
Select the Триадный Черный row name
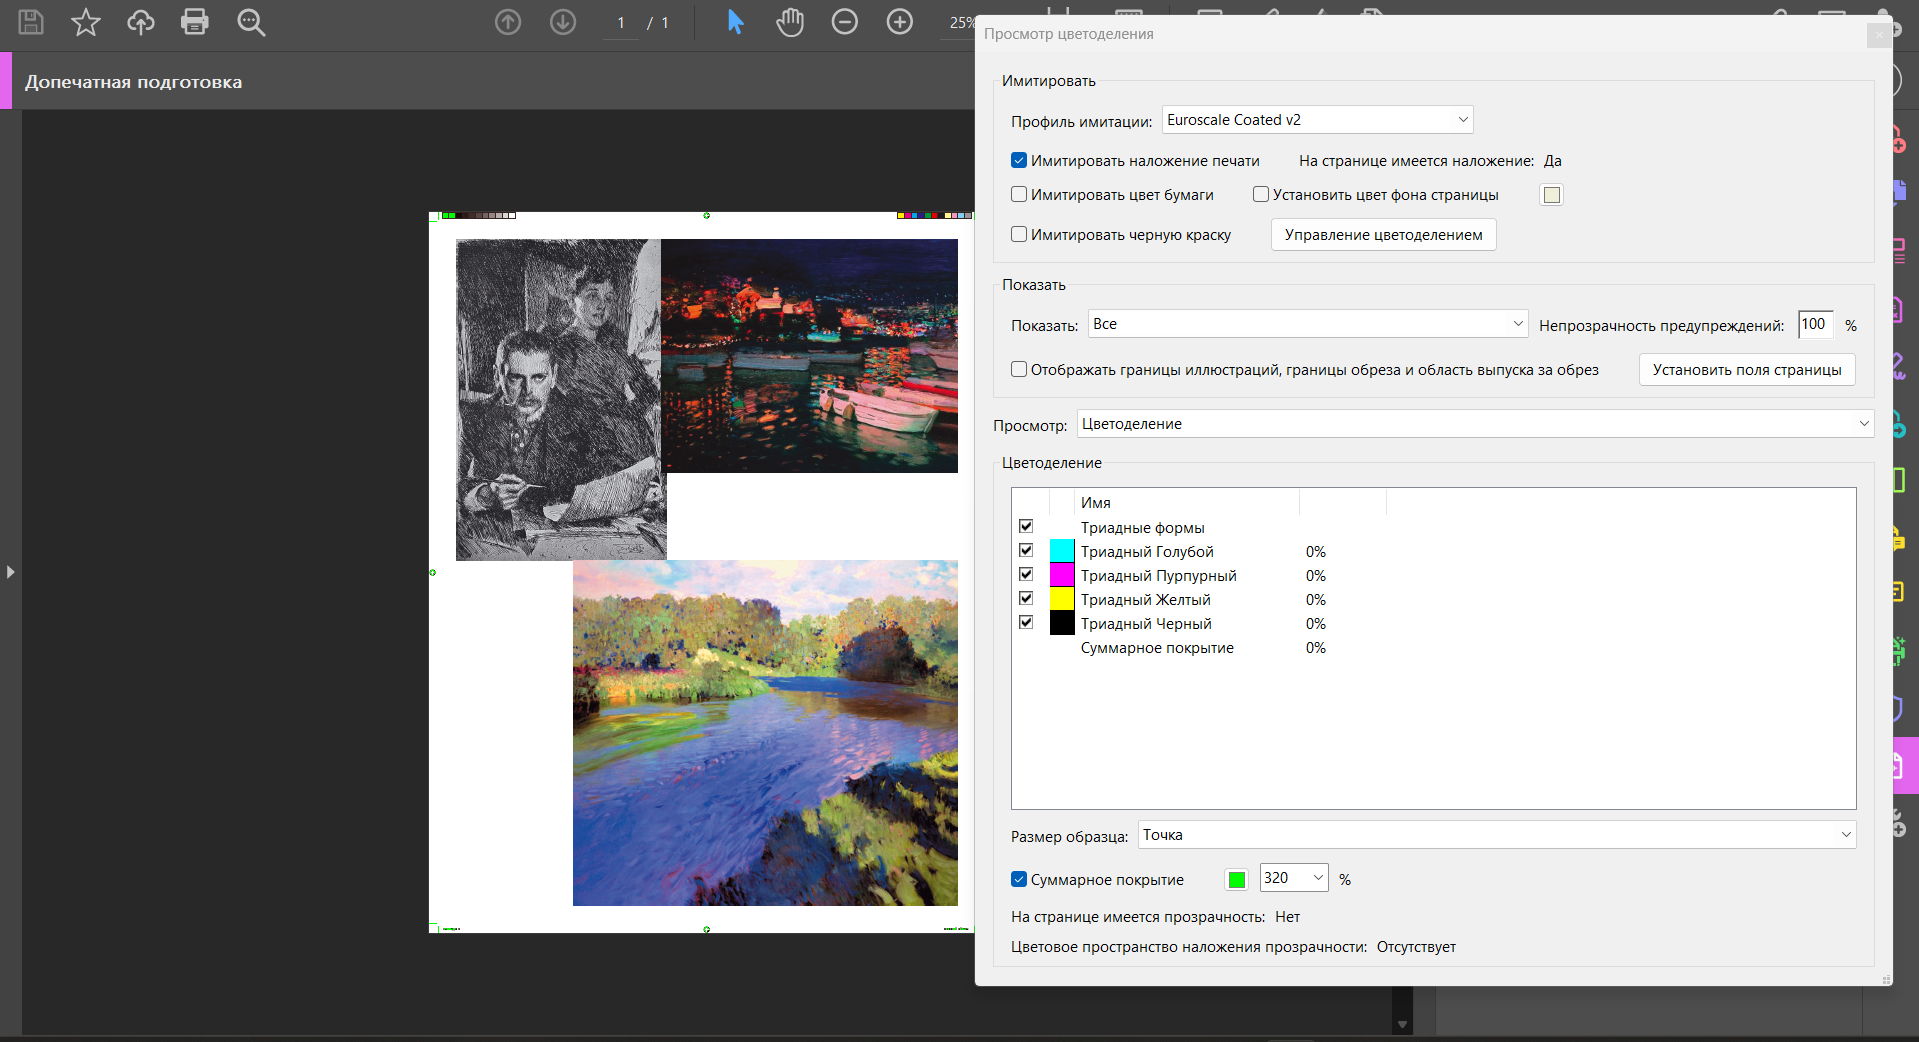(x=1146, y=624)
